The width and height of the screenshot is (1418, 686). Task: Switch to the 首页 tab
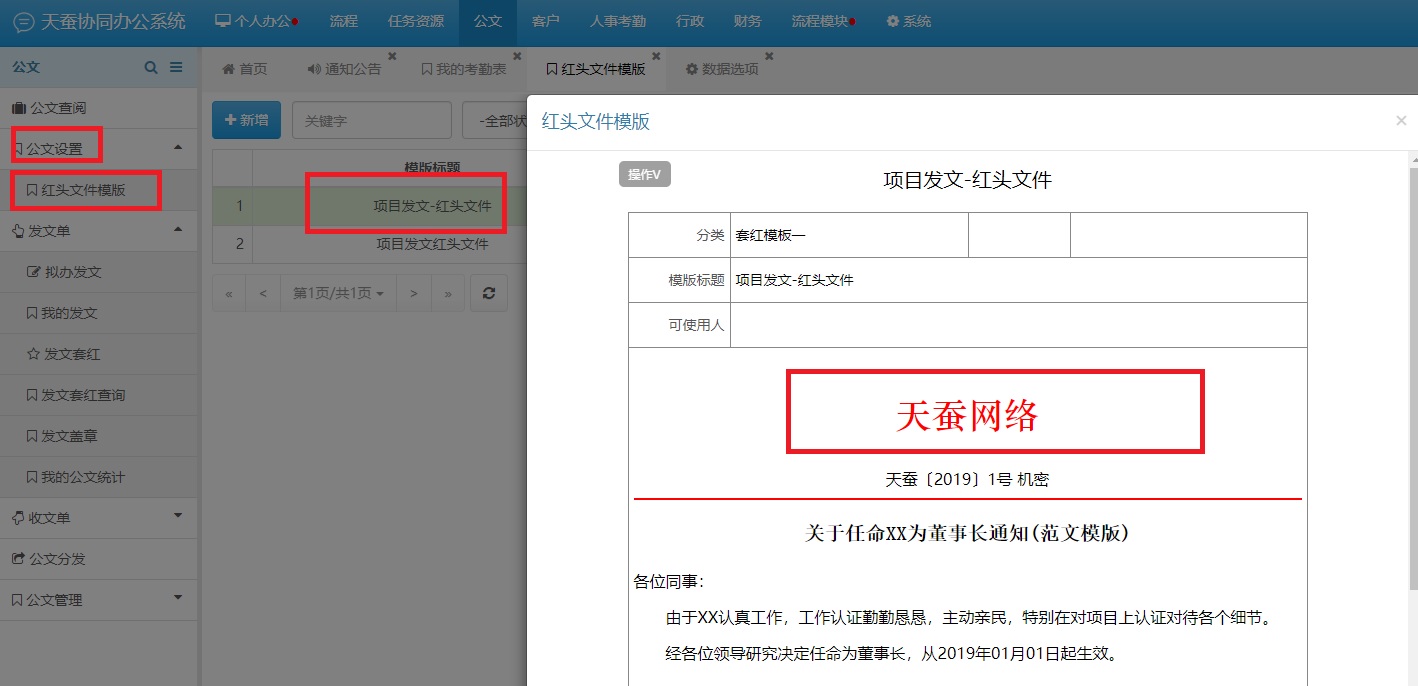pyautogui.click(x=245, y=68)
